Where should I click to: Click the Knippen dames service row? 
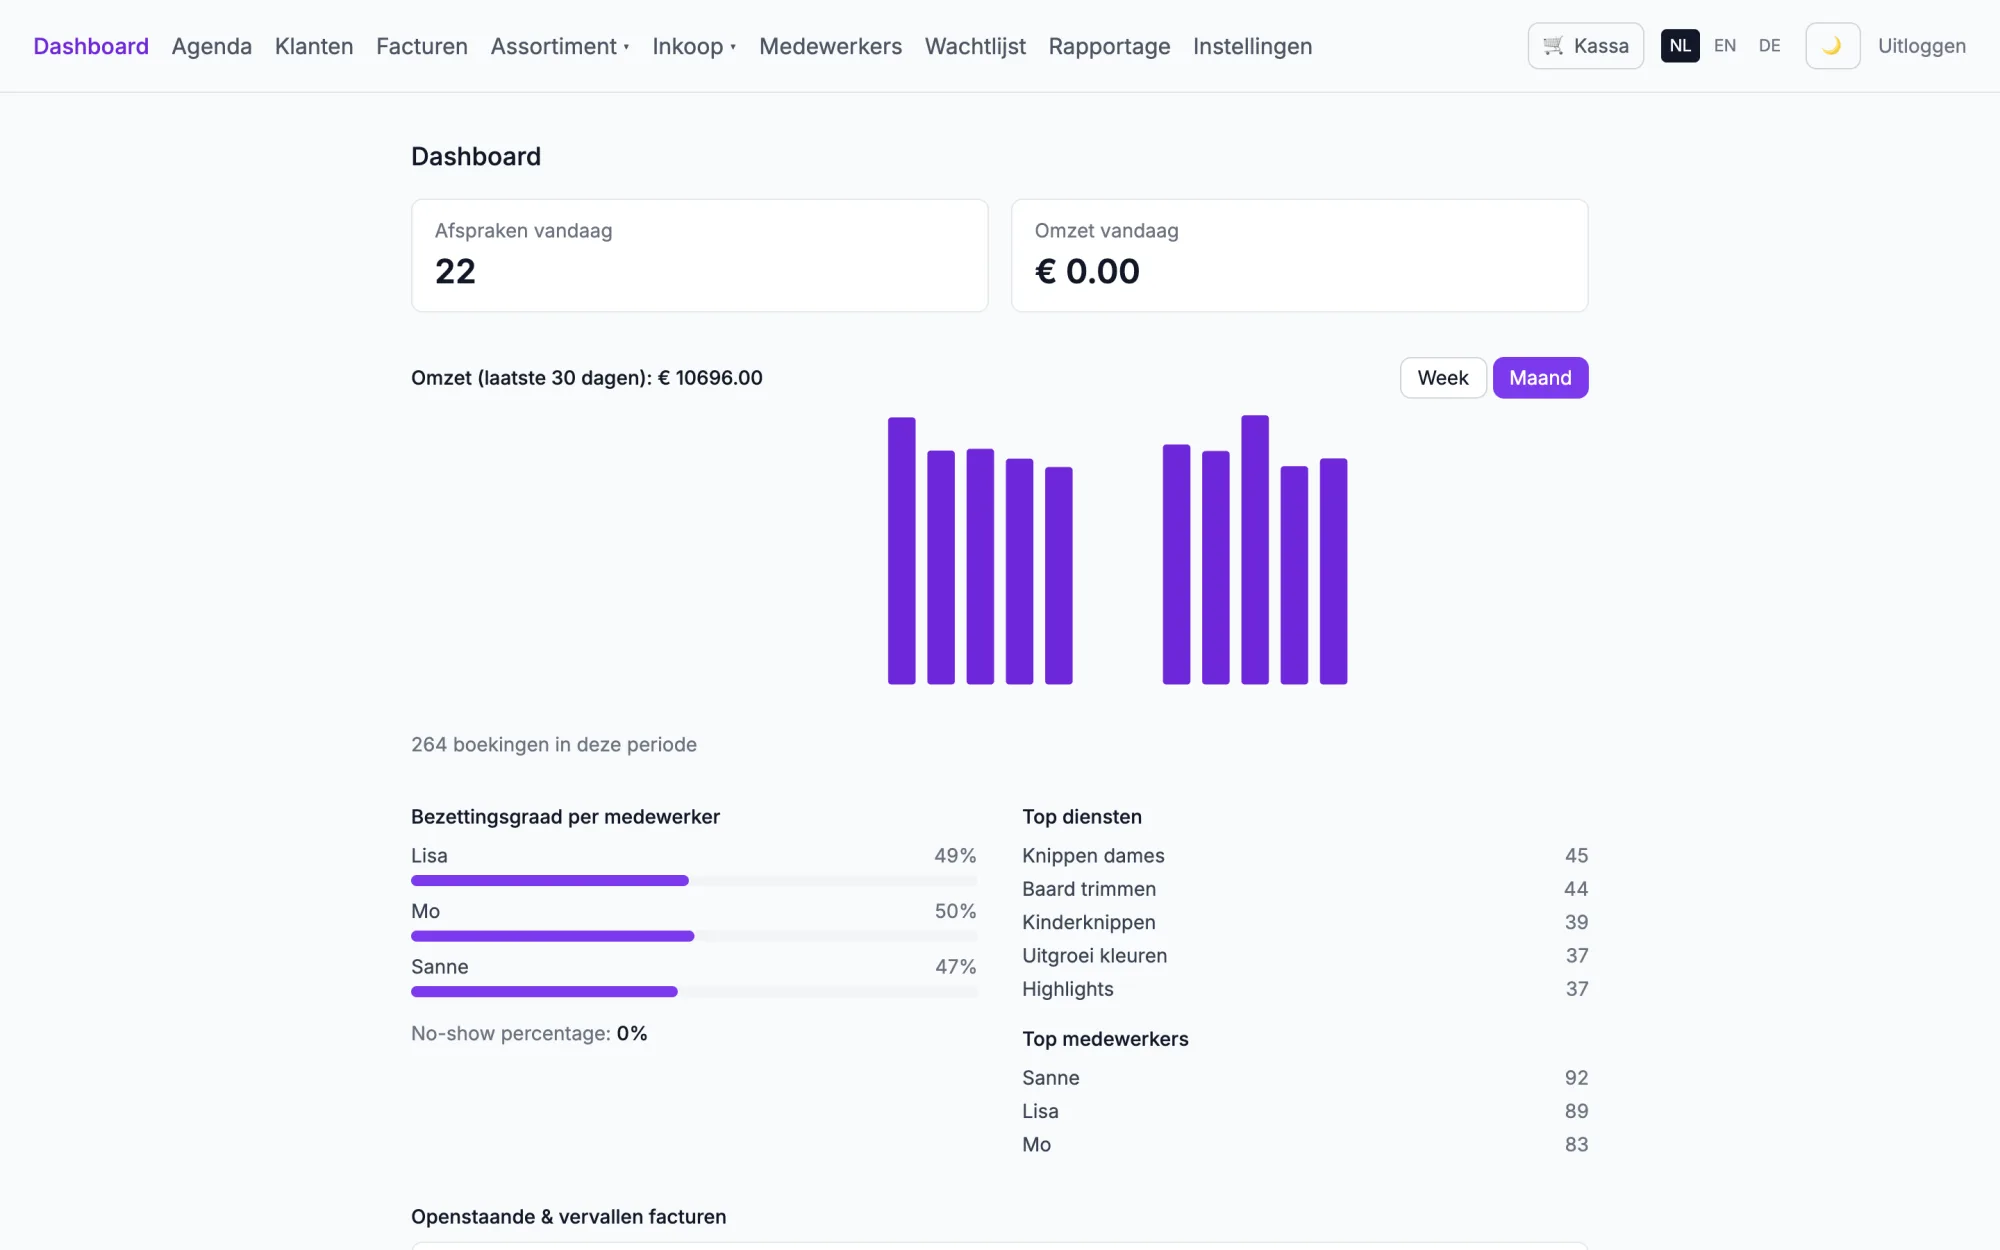pyautogui.click(x=1305, y=856)
